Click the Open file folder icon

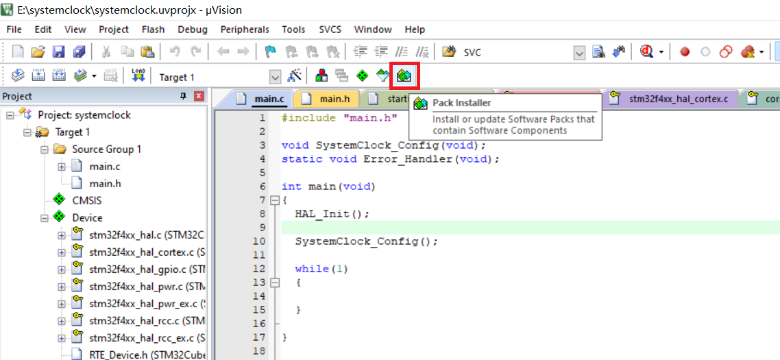pos(38,52)
